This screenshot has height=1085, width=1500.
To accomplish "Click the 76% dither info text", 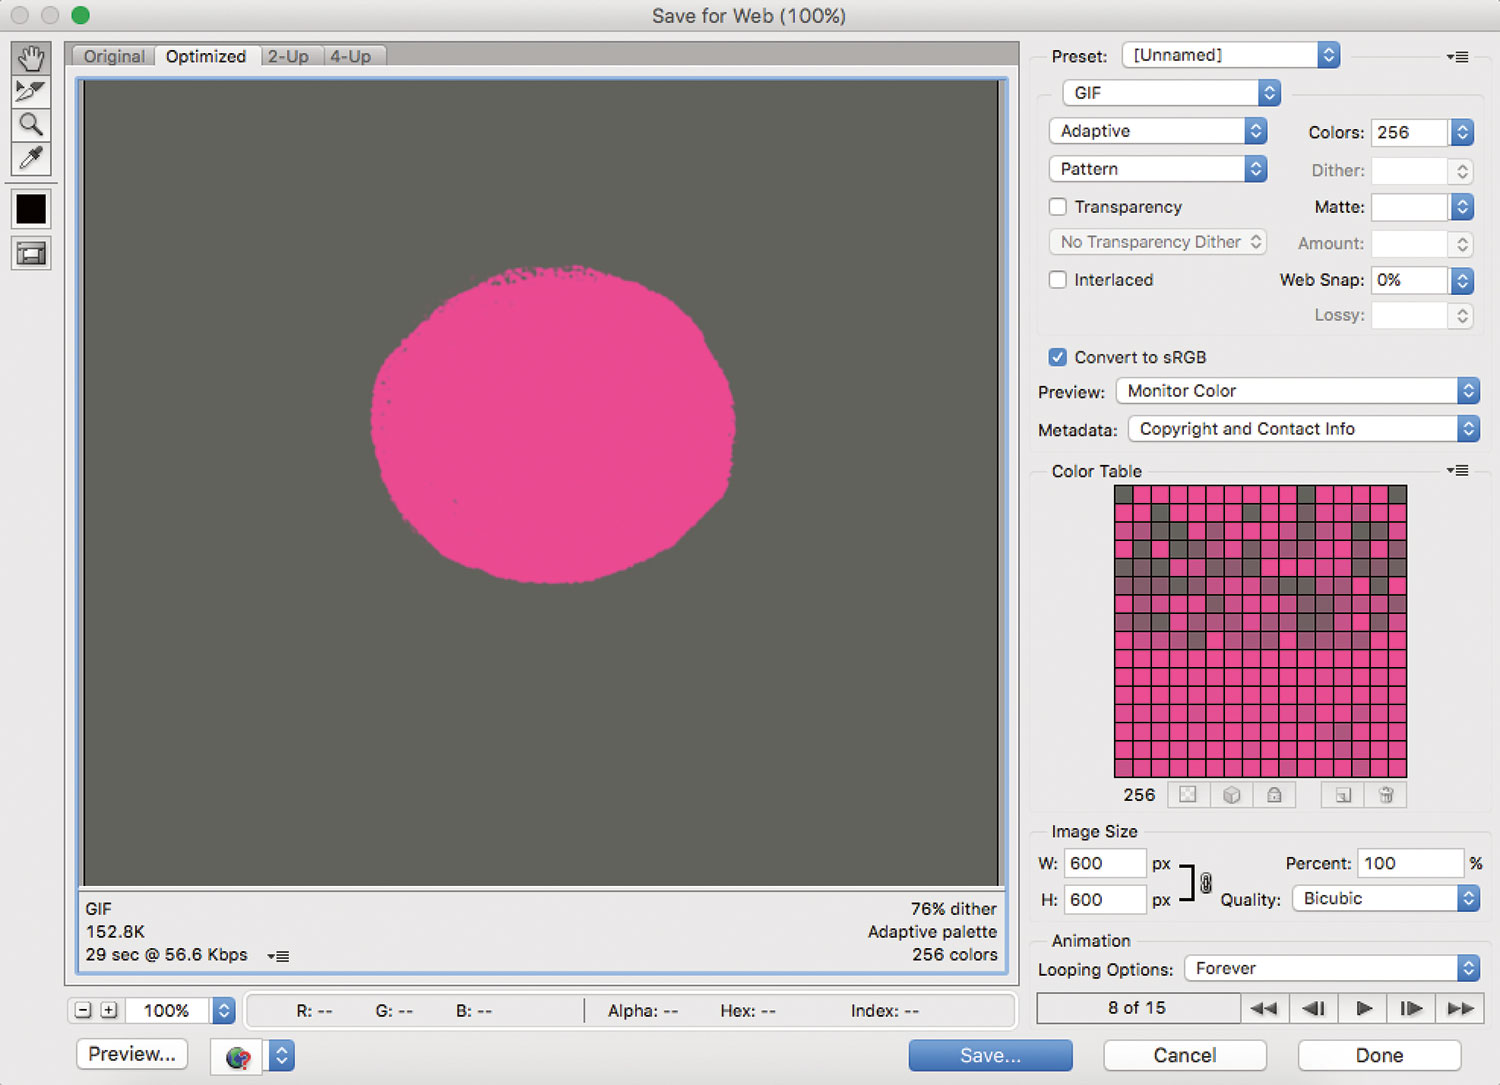I will tap(953, 909).
